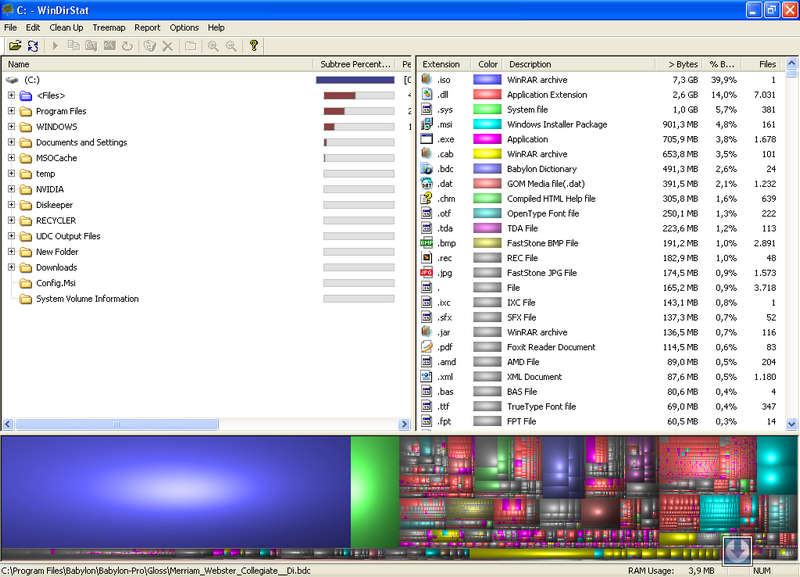
Task: Click the yellow color swatch for .cab
Action: point(487,154)
